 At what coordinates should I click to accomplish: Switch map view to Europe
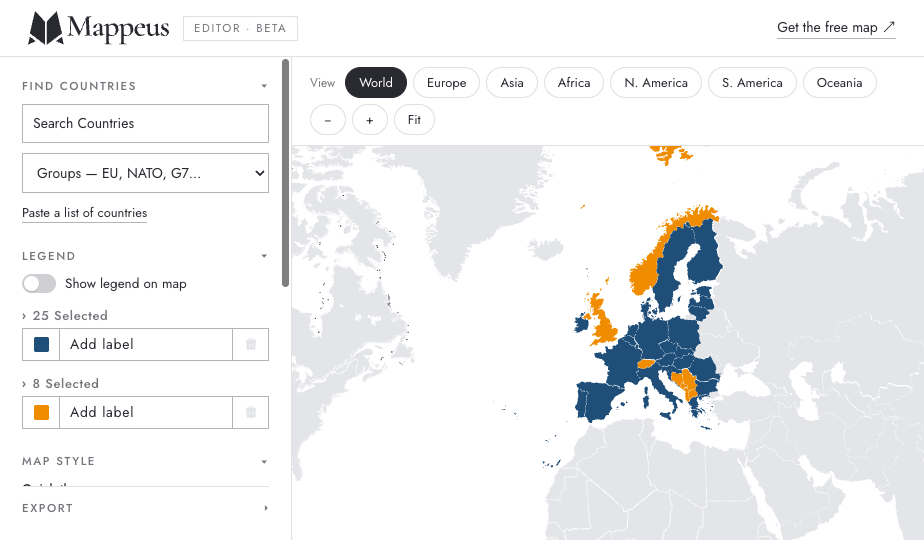(x=447, y=83)
